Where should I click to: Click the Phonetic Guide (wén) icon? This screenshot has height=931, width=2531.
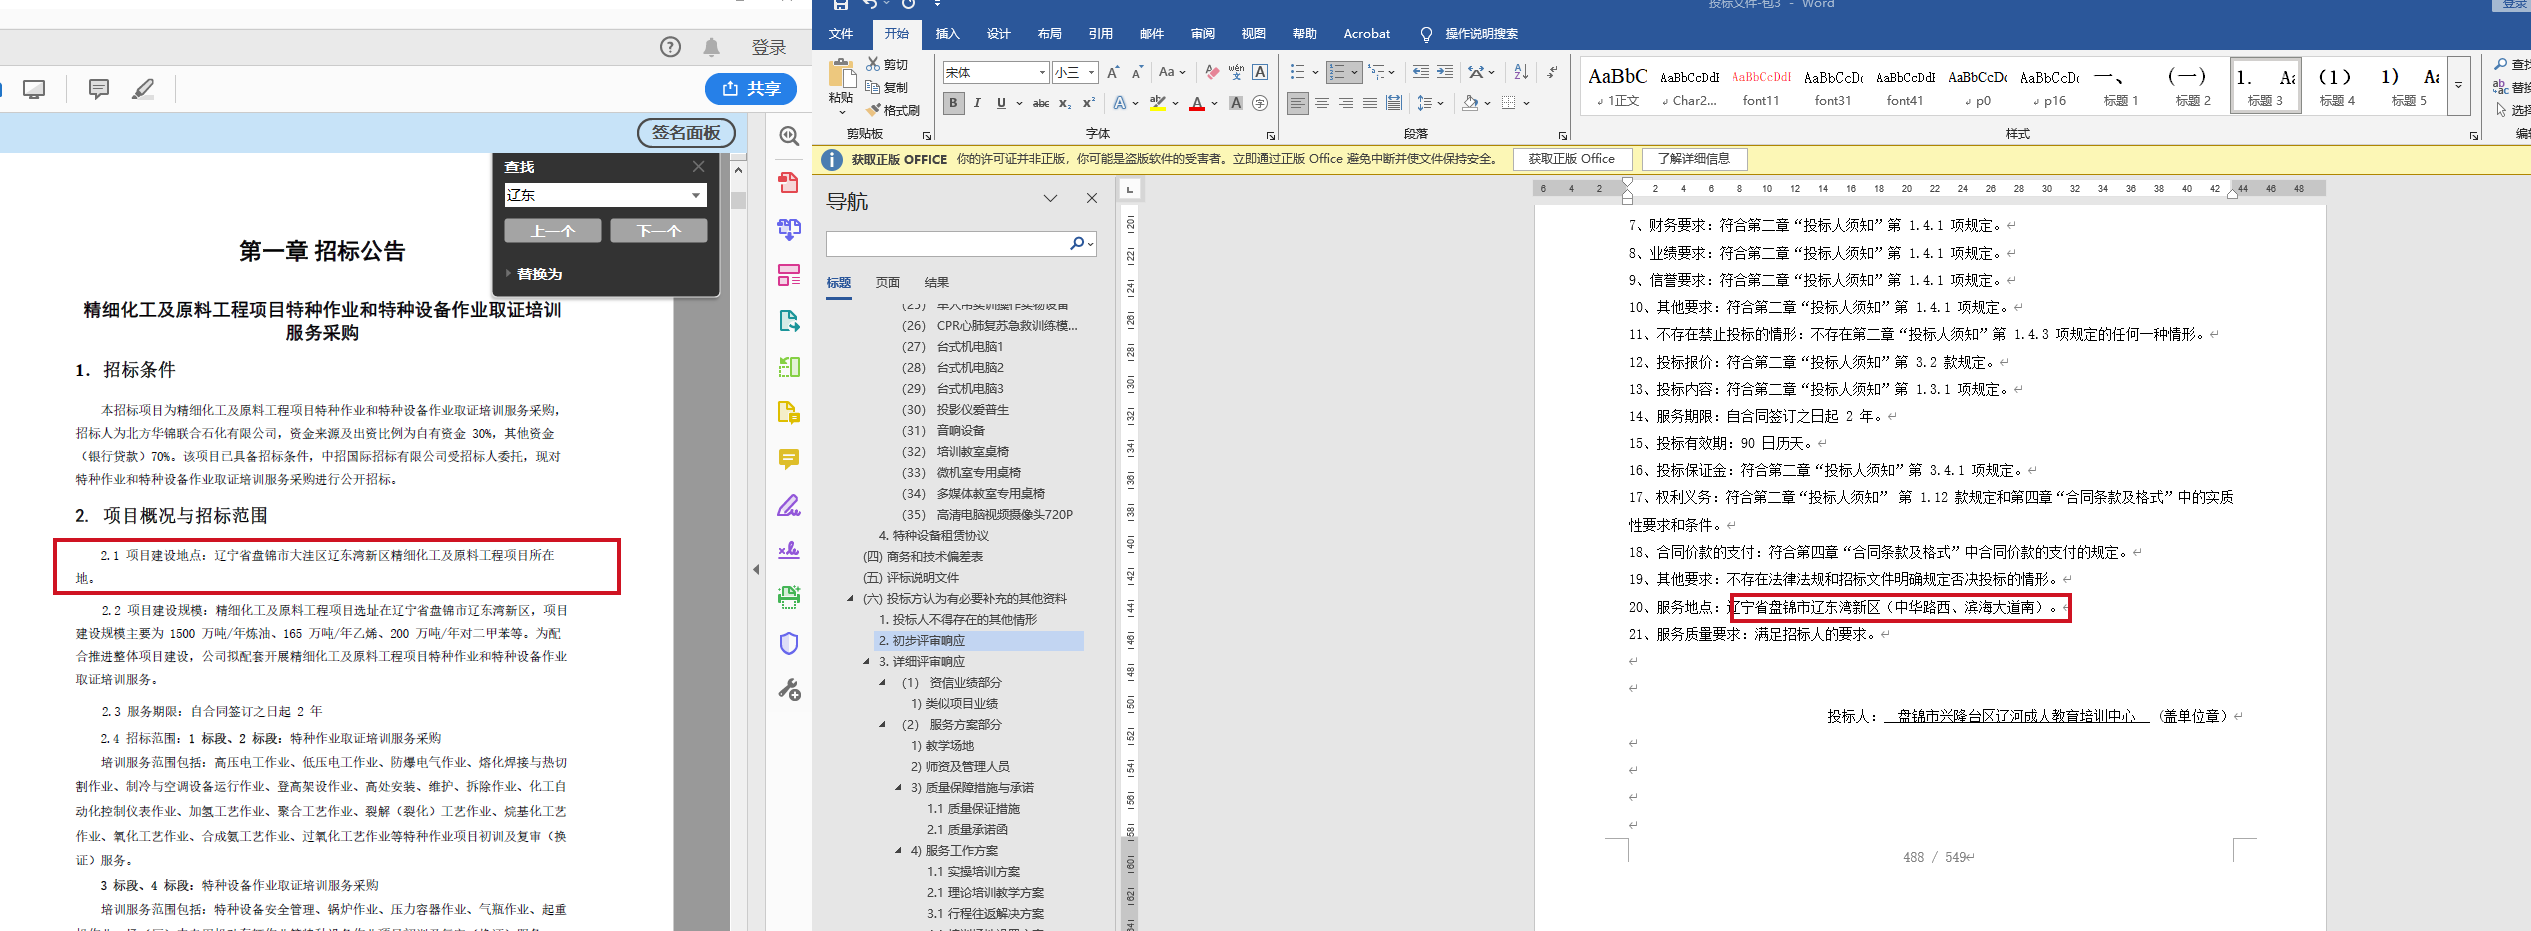[1236, 72]
